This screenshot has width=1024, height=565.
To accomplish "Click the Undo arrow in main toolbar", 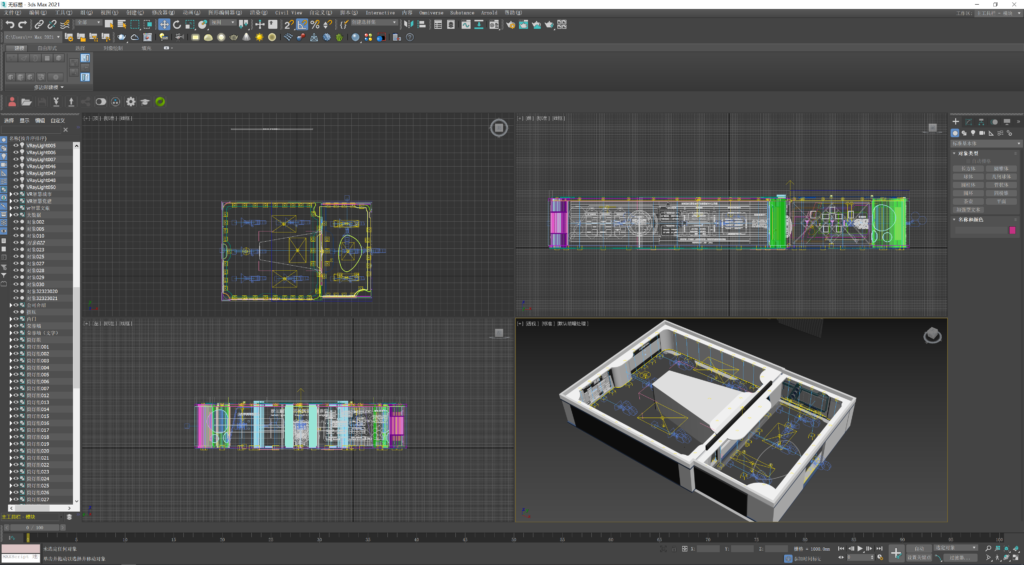I will (x=9, y=24).
